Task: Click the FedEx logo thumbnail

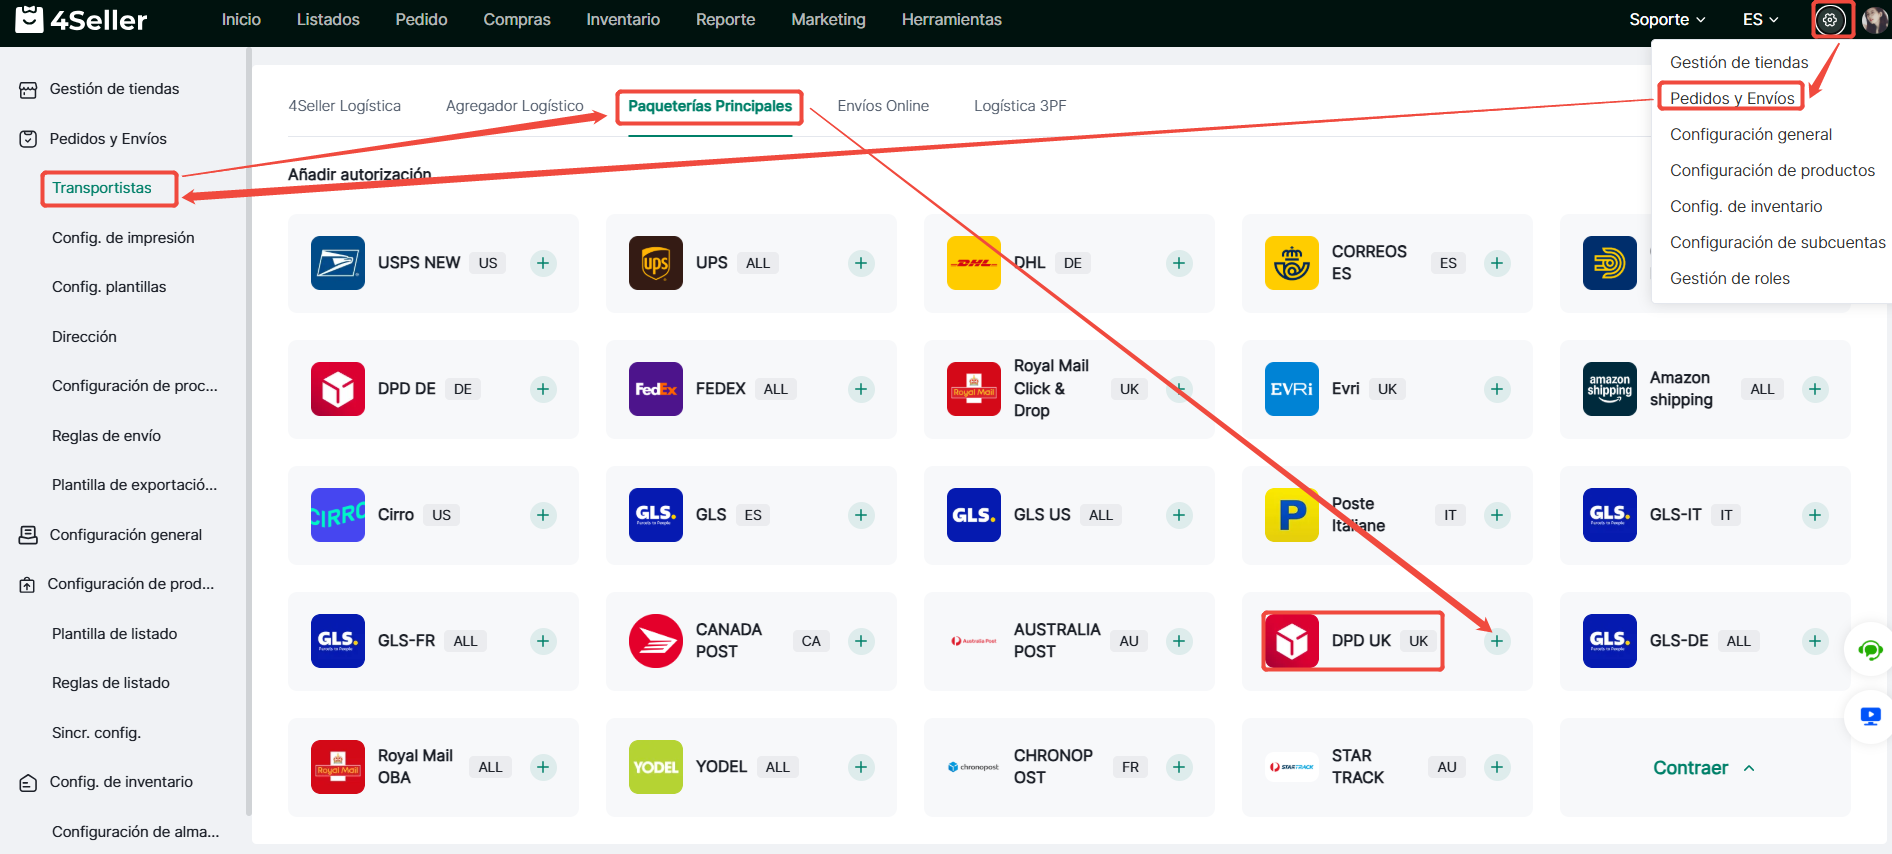Action: click(x=656, y=389)
